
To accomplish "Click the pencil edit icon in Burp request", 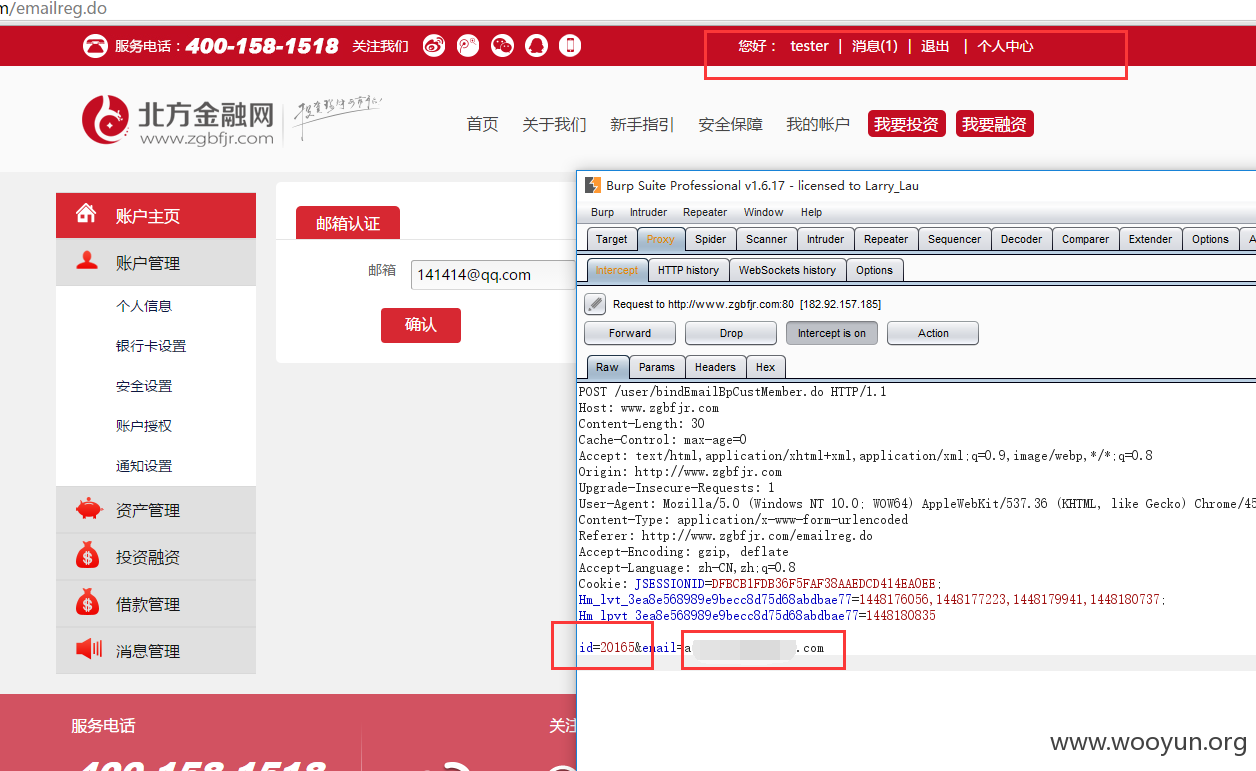I will [x=595, y=304].
